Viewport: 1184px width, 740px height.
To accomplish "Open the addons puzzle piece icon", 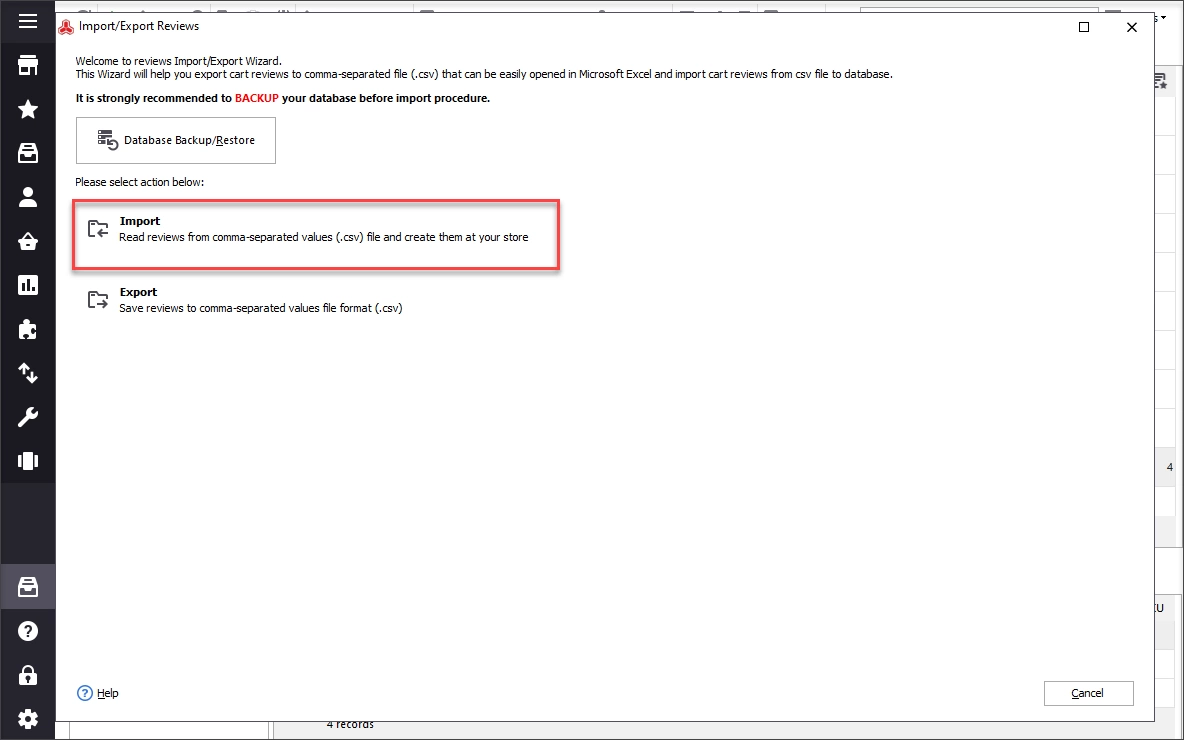I will (x=28, y=329).
